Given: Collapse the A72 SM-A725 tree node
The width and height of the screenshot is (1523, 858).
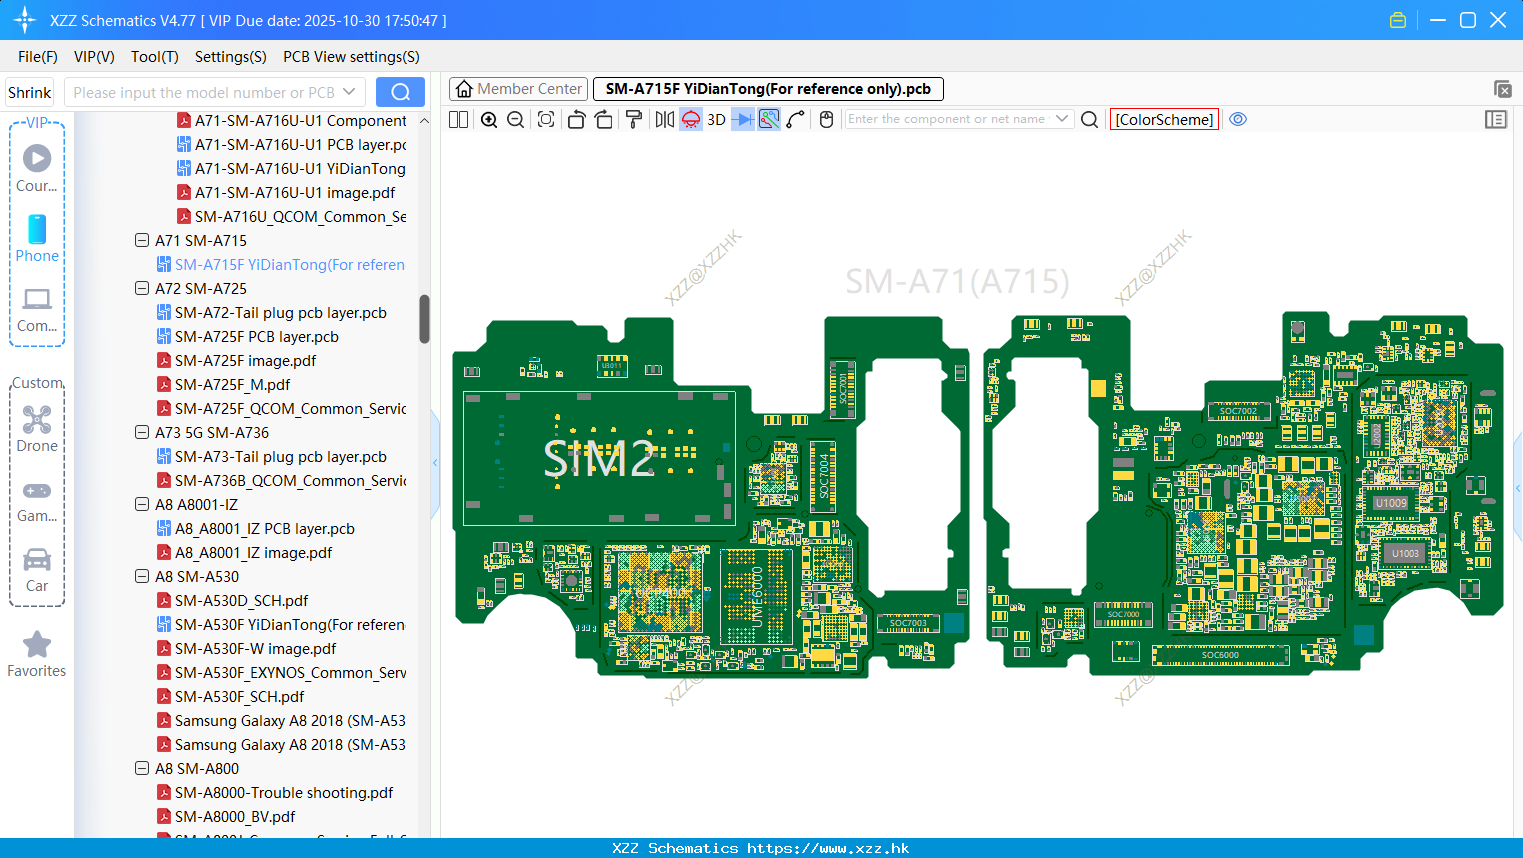Looking at the screenshot, I should (142, 288).
